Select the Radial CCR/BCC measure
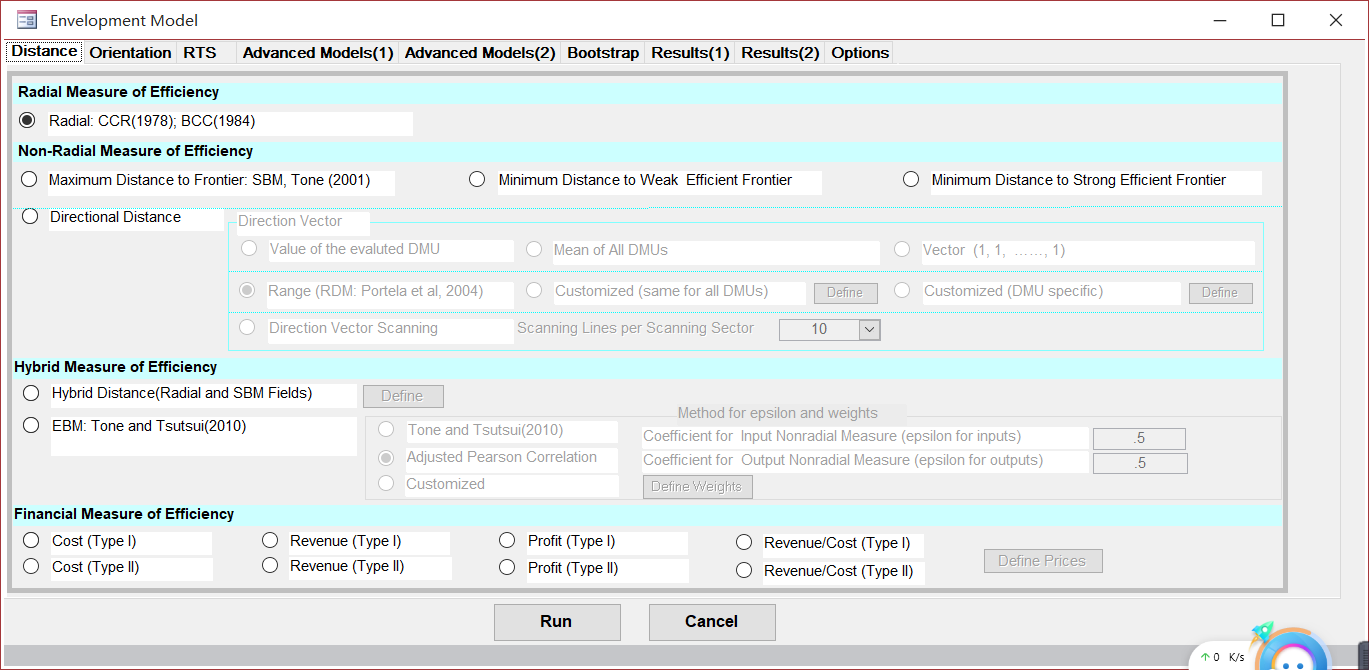Screen dimensions: 1369x670 click(x=28, y=121)
